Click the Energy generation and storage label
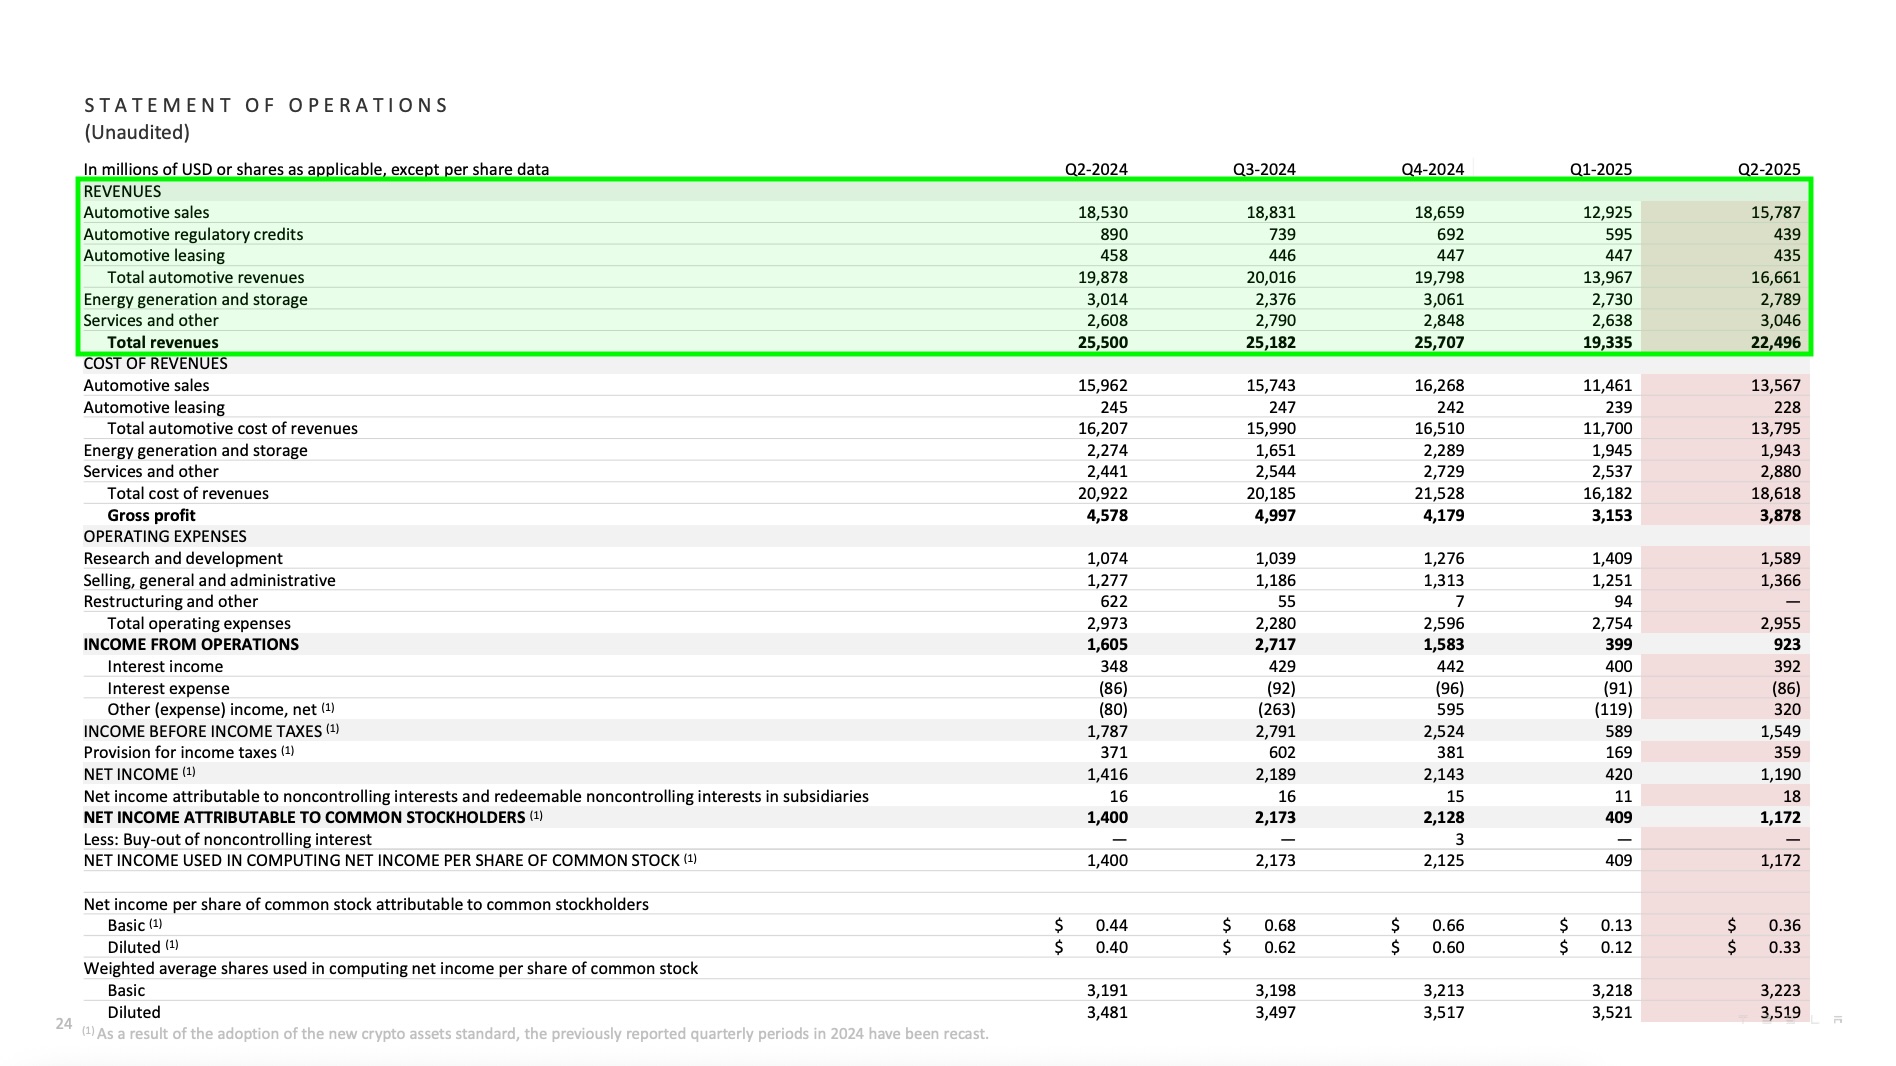 196,298
